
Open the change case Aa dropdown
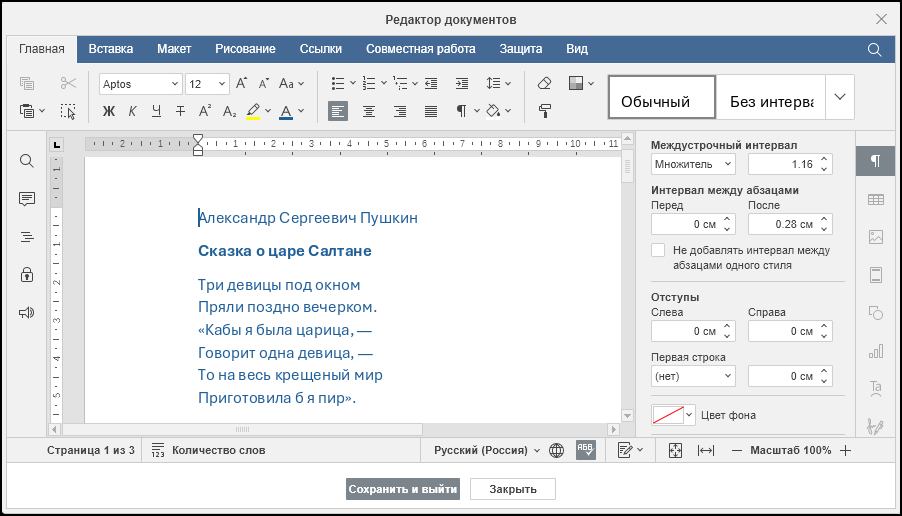tap(291, 83)
